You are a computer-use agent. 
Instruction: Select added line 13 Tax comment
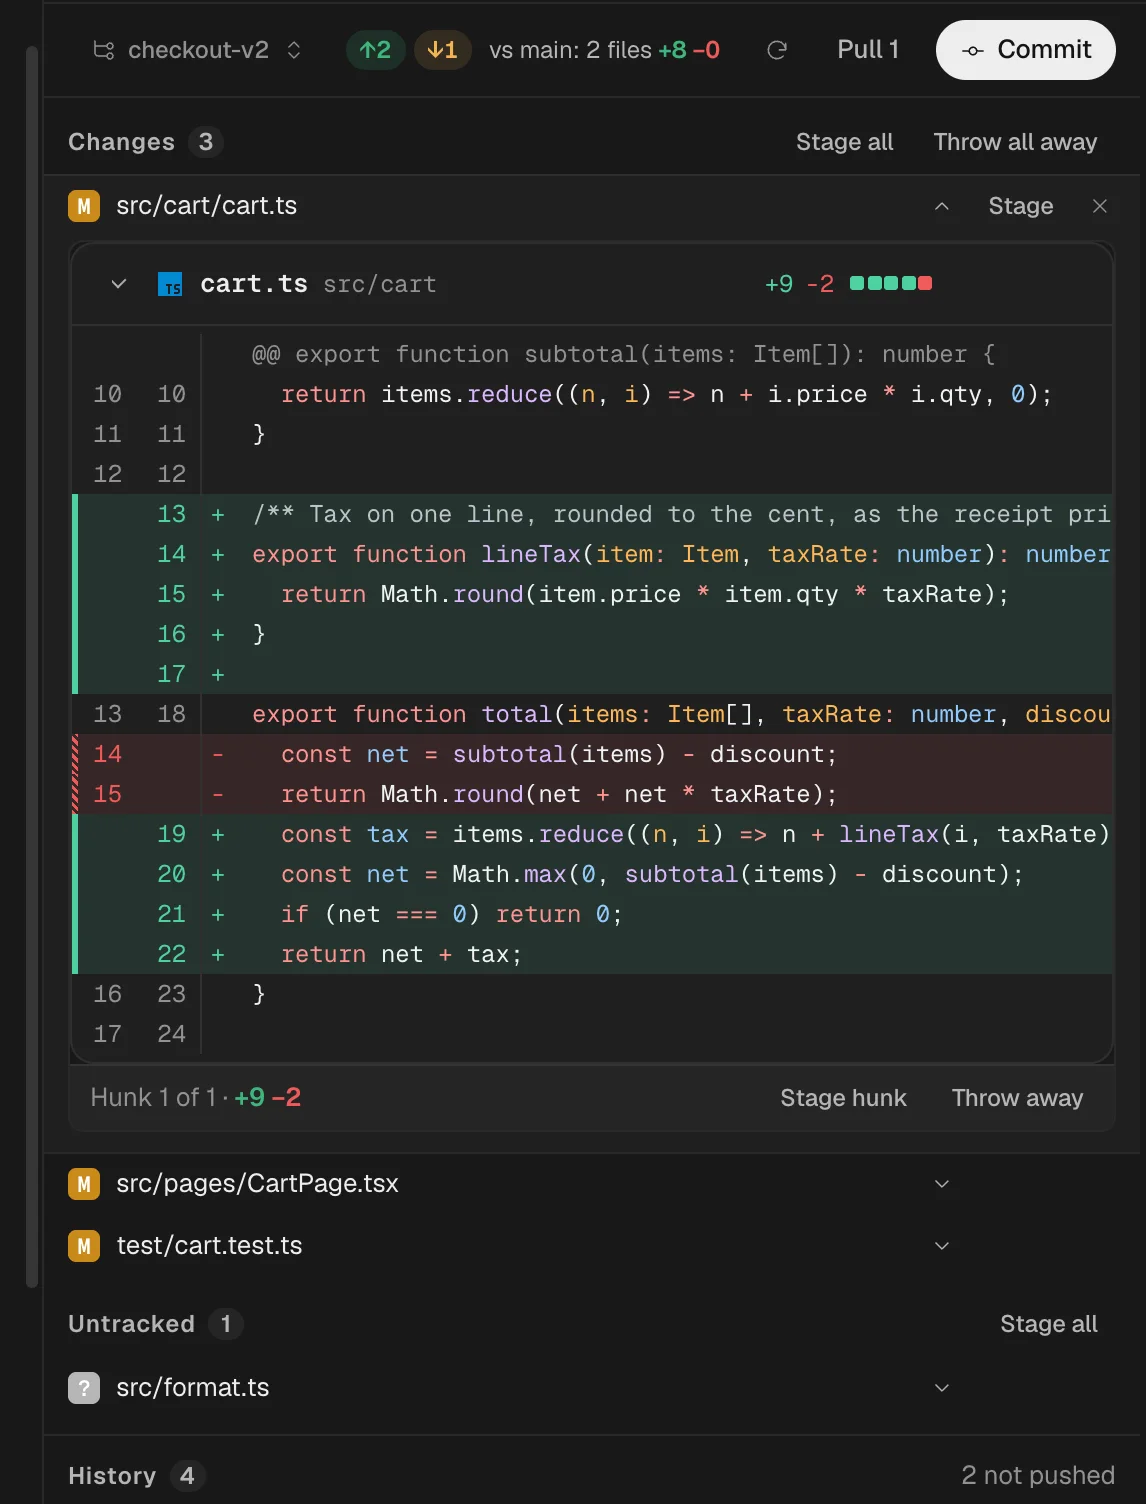click(592, 514)
